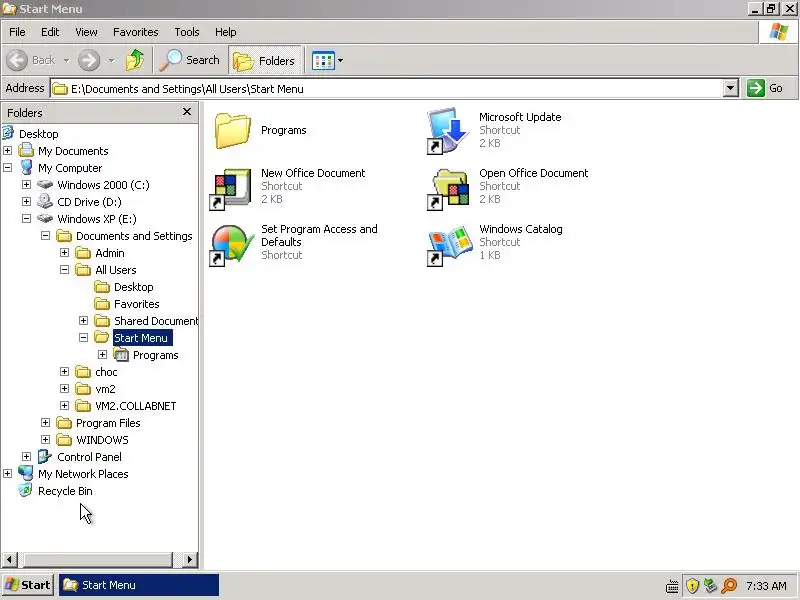Select the Favorites folder in tree
Image resolution: width=800 pixels, height=600 pixels.
pos(137,304)
